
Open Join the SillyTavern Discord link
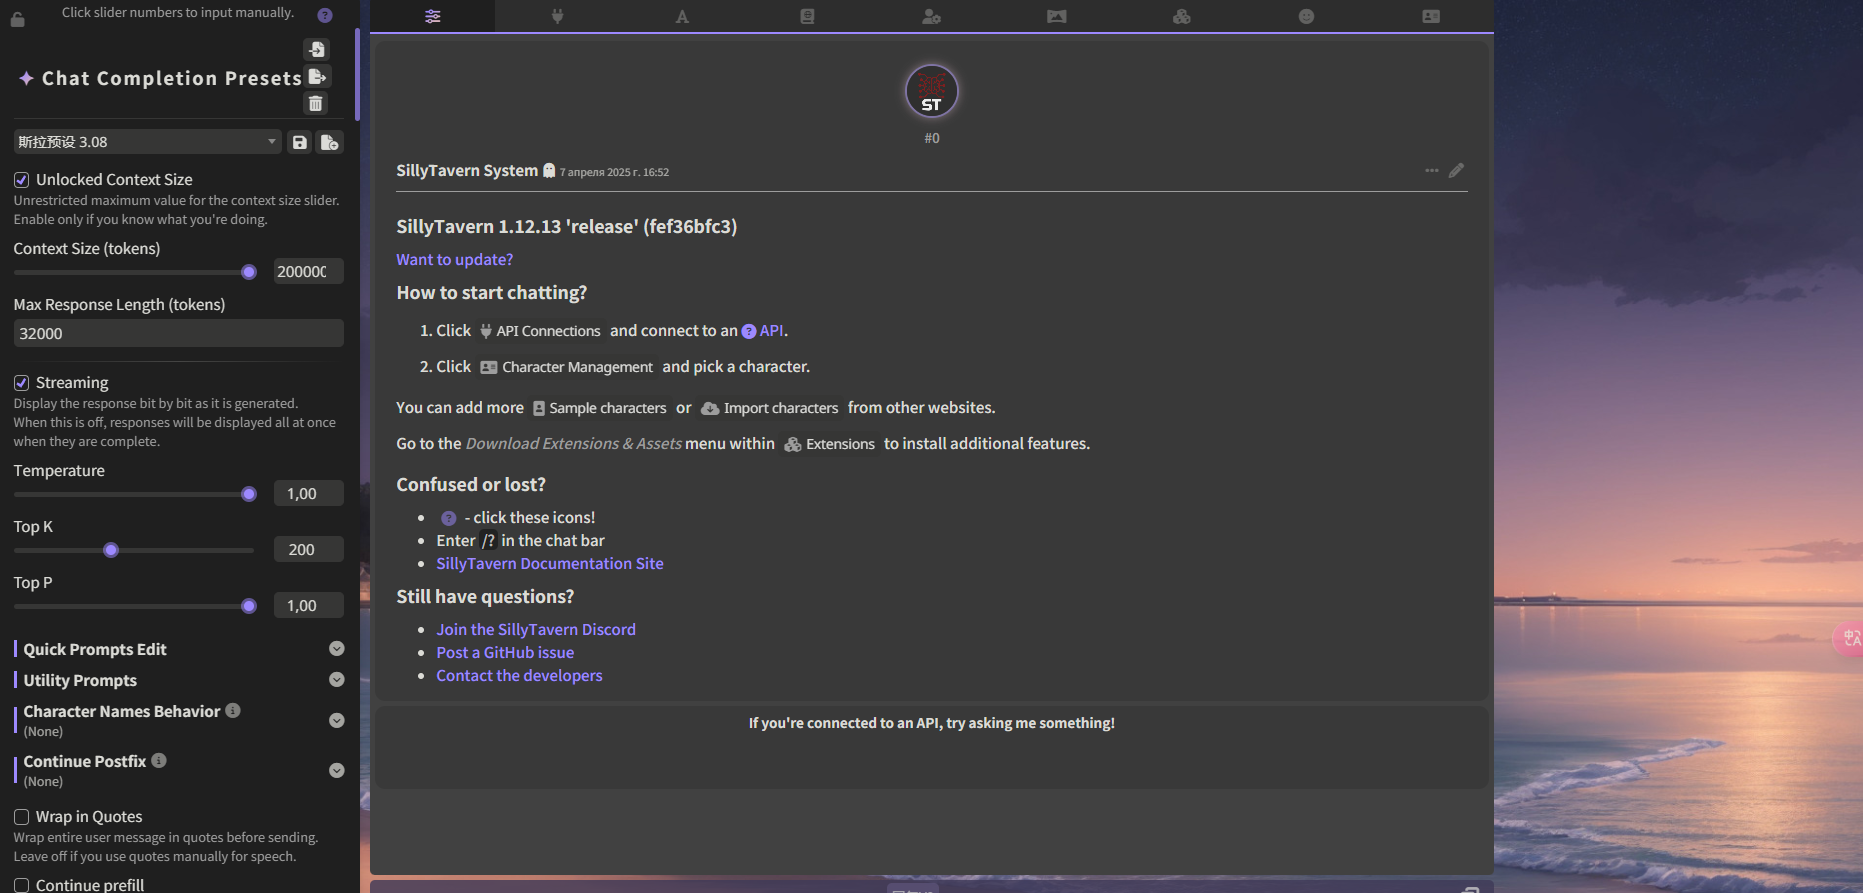[536, 630]
